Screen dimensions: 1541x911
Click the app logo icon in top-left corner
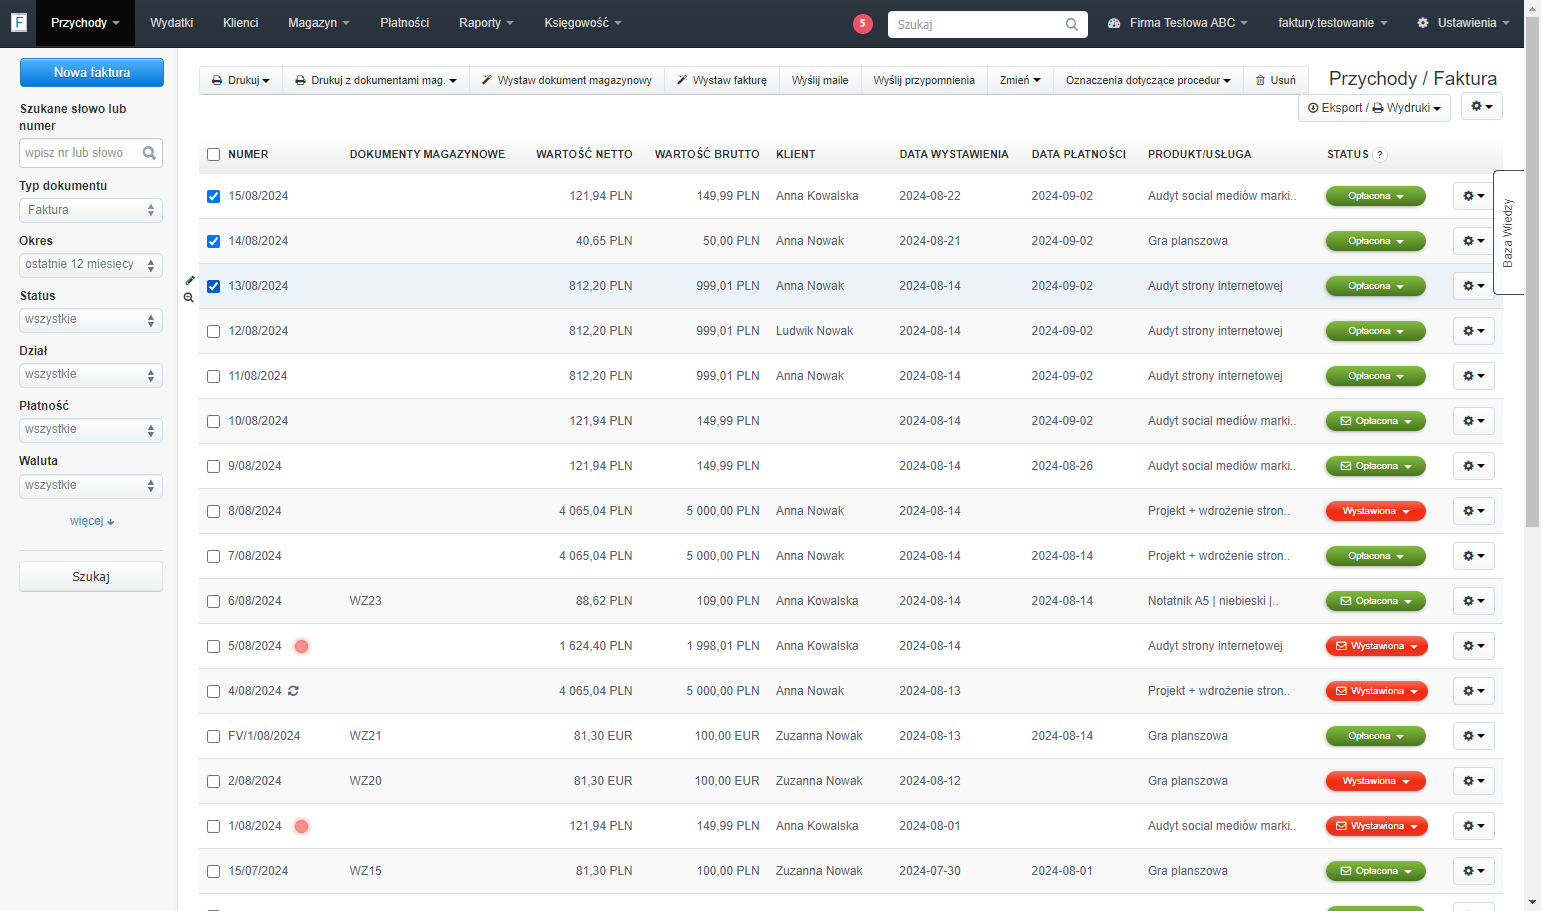click(18, 22)
